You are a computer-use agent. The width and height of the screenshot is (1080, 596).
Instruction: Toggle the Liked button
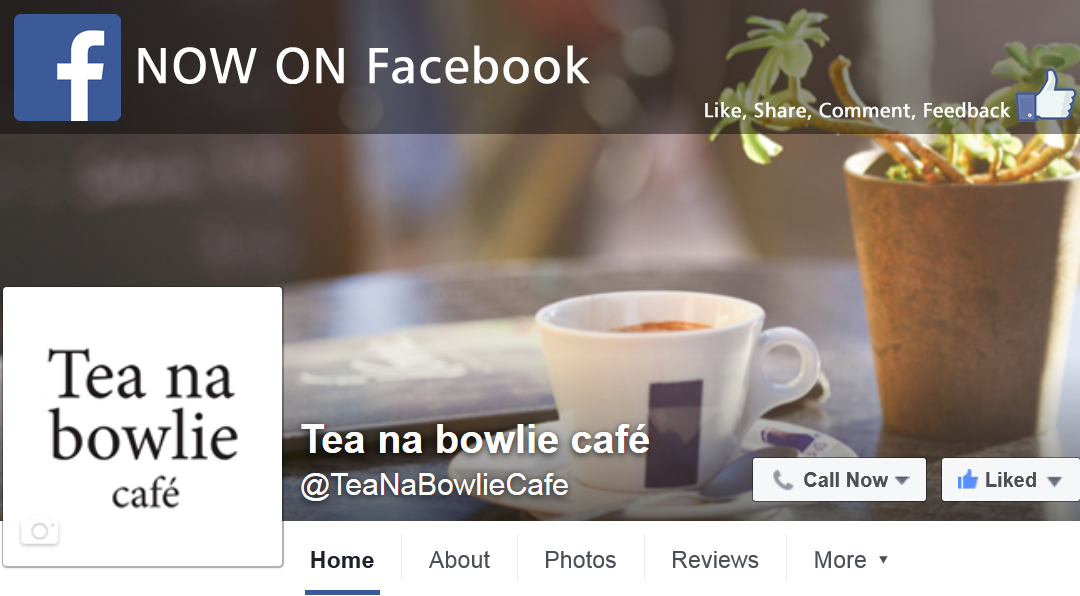[1010, 480]
